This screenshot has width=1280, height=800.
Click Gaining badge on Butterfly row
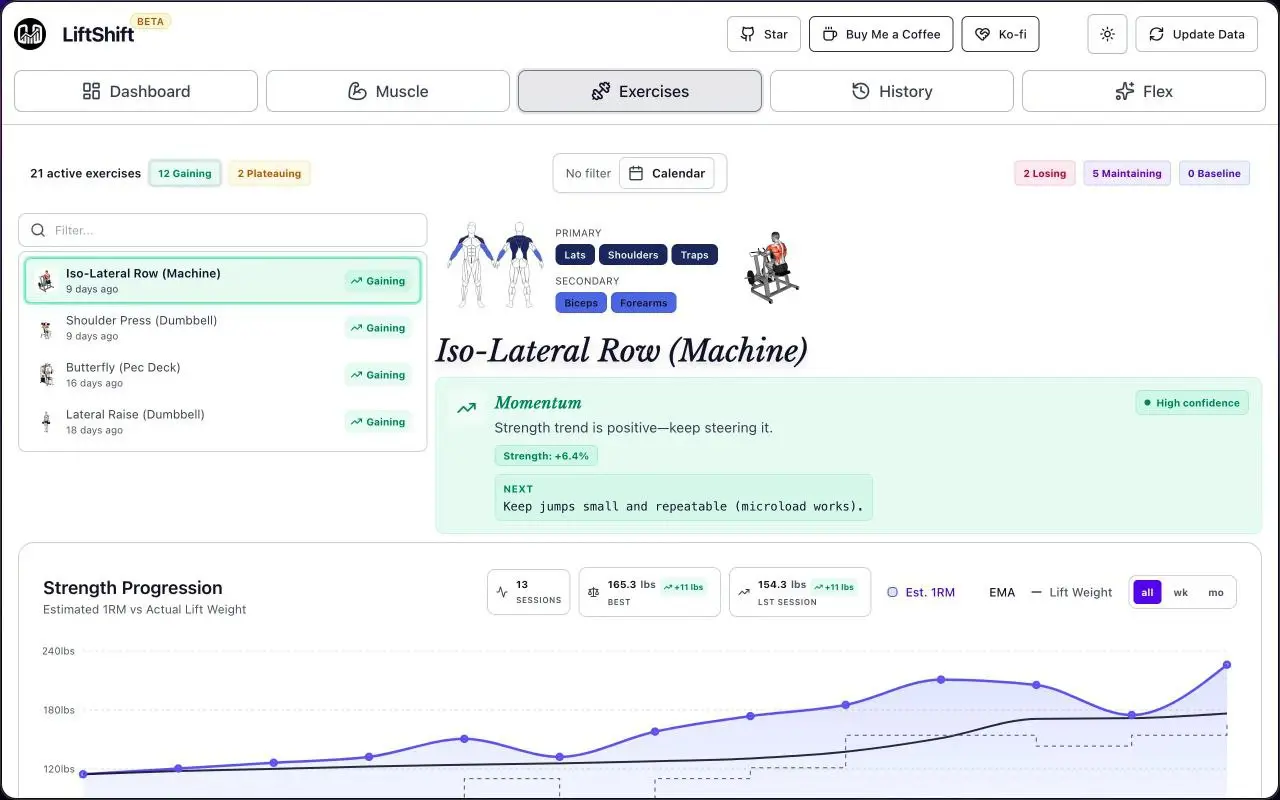click(x=378, y=375)
